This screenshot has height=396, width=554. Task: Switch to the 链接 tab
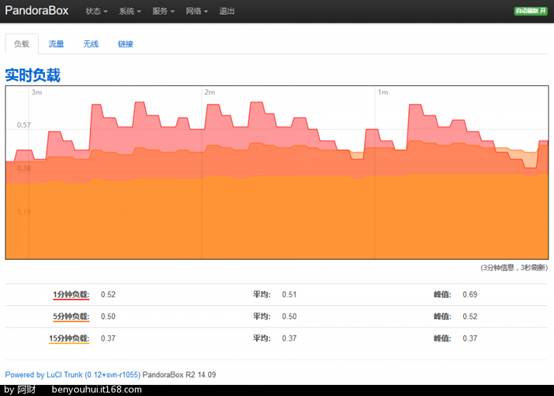click(125, 44)
